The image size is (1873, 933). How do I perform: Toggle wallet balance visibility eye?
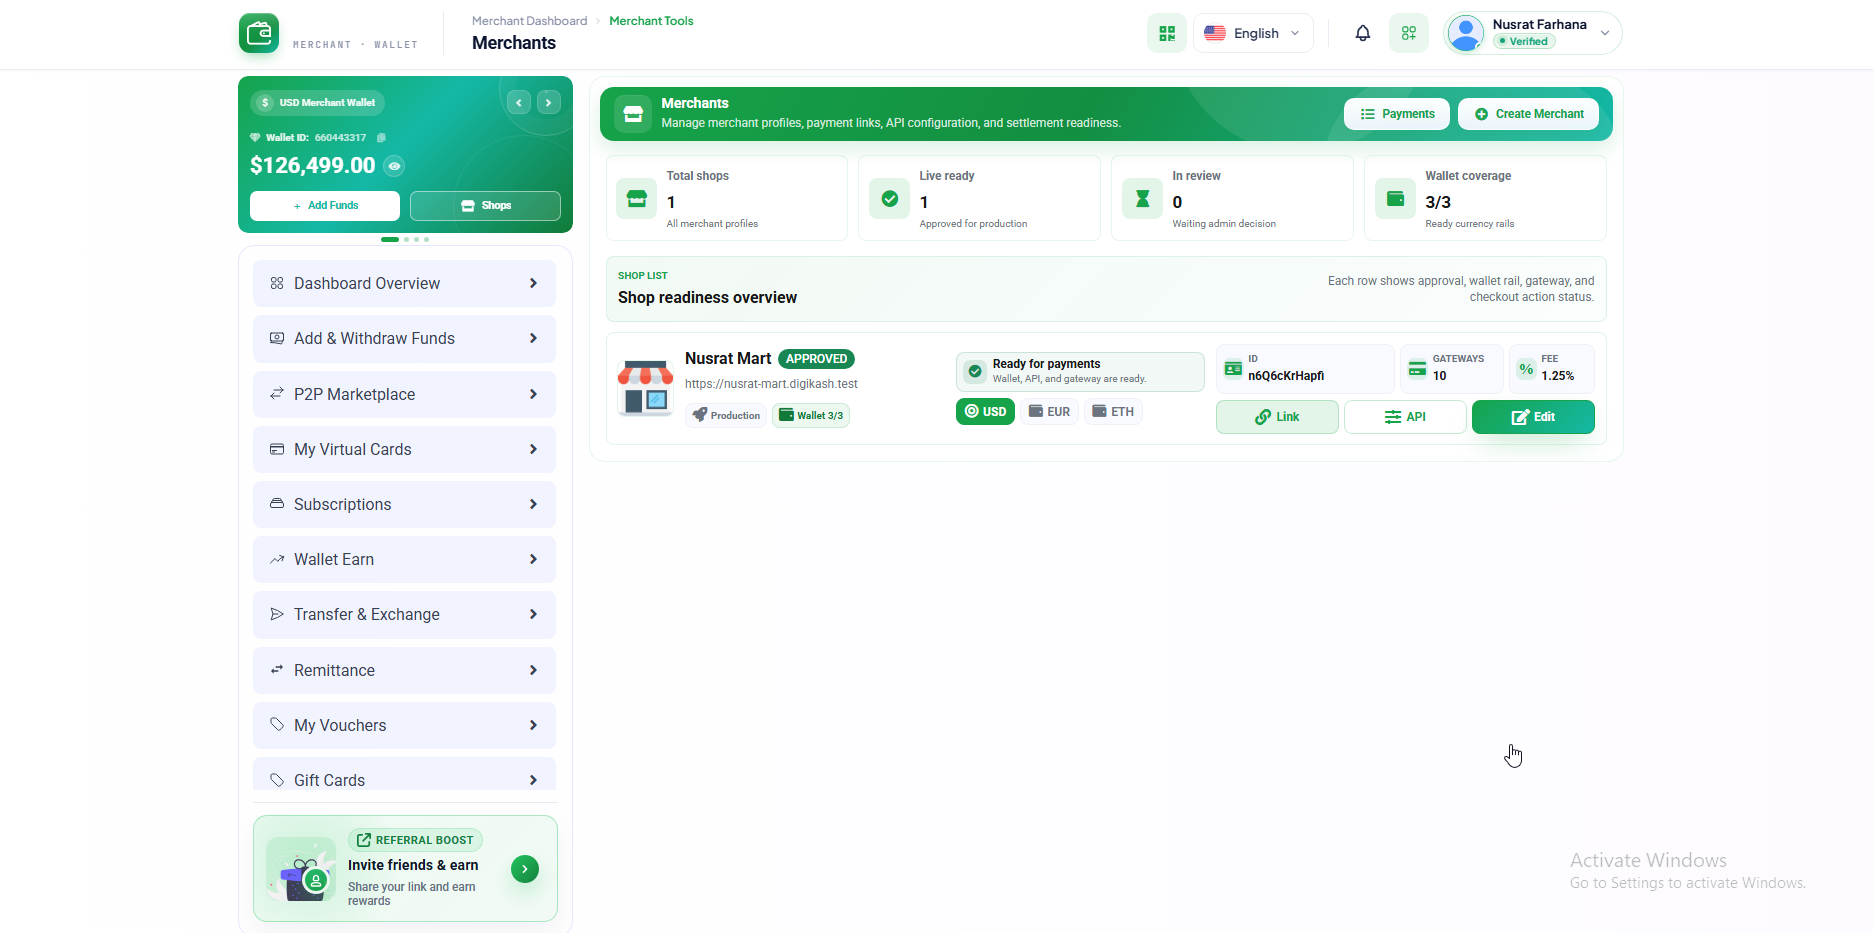395,166
